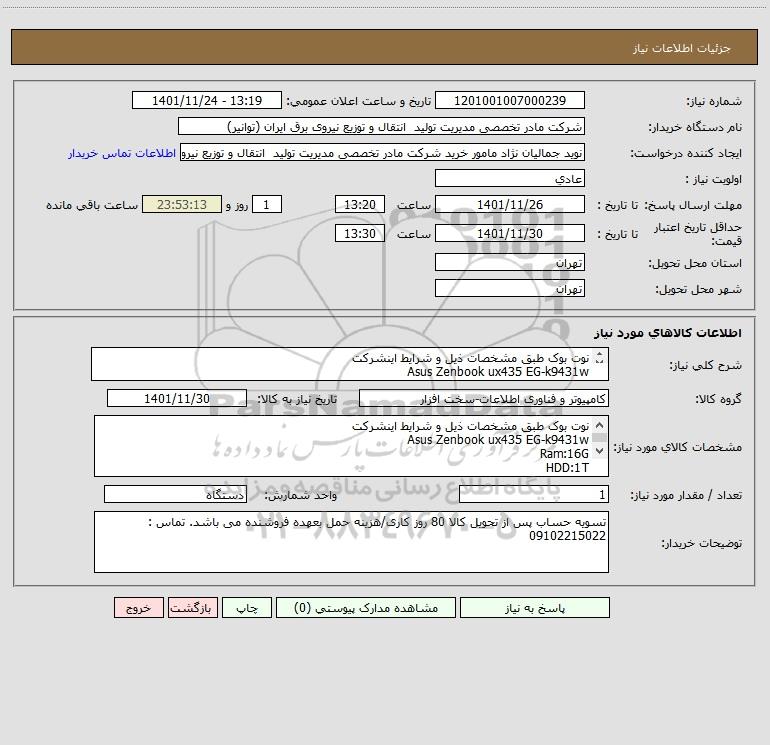Click the تاریخ نیاز به کالا field

[x=177, y=398]
